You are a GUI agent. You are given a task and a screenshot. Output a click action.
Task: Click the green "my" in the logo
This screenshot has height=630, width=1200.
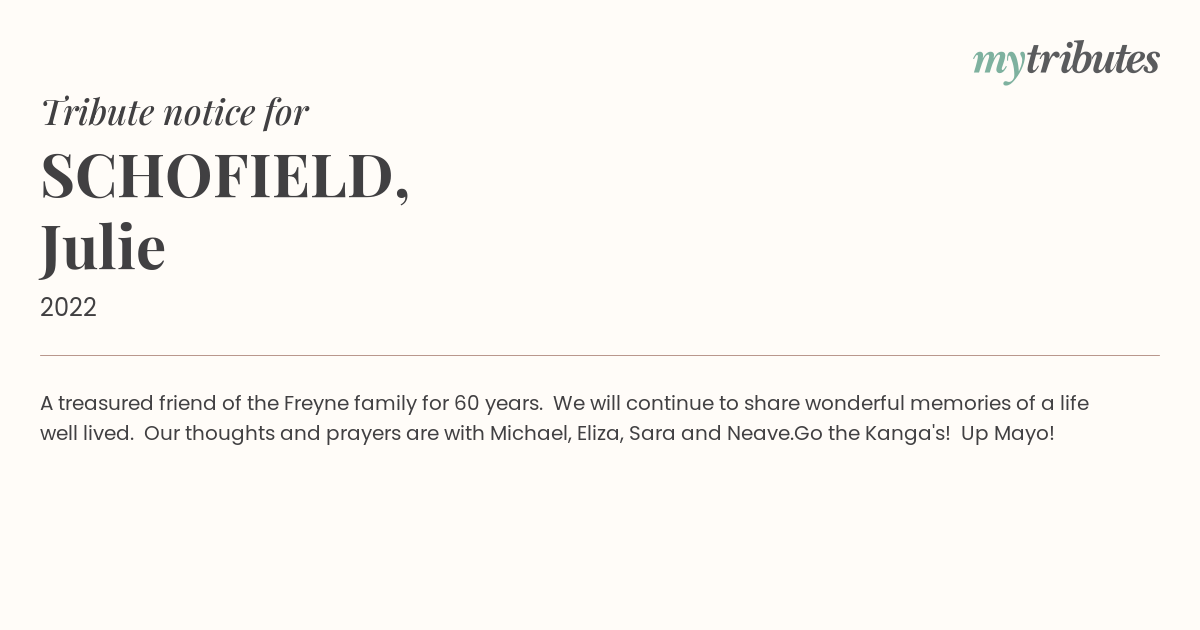coord(999,64)
